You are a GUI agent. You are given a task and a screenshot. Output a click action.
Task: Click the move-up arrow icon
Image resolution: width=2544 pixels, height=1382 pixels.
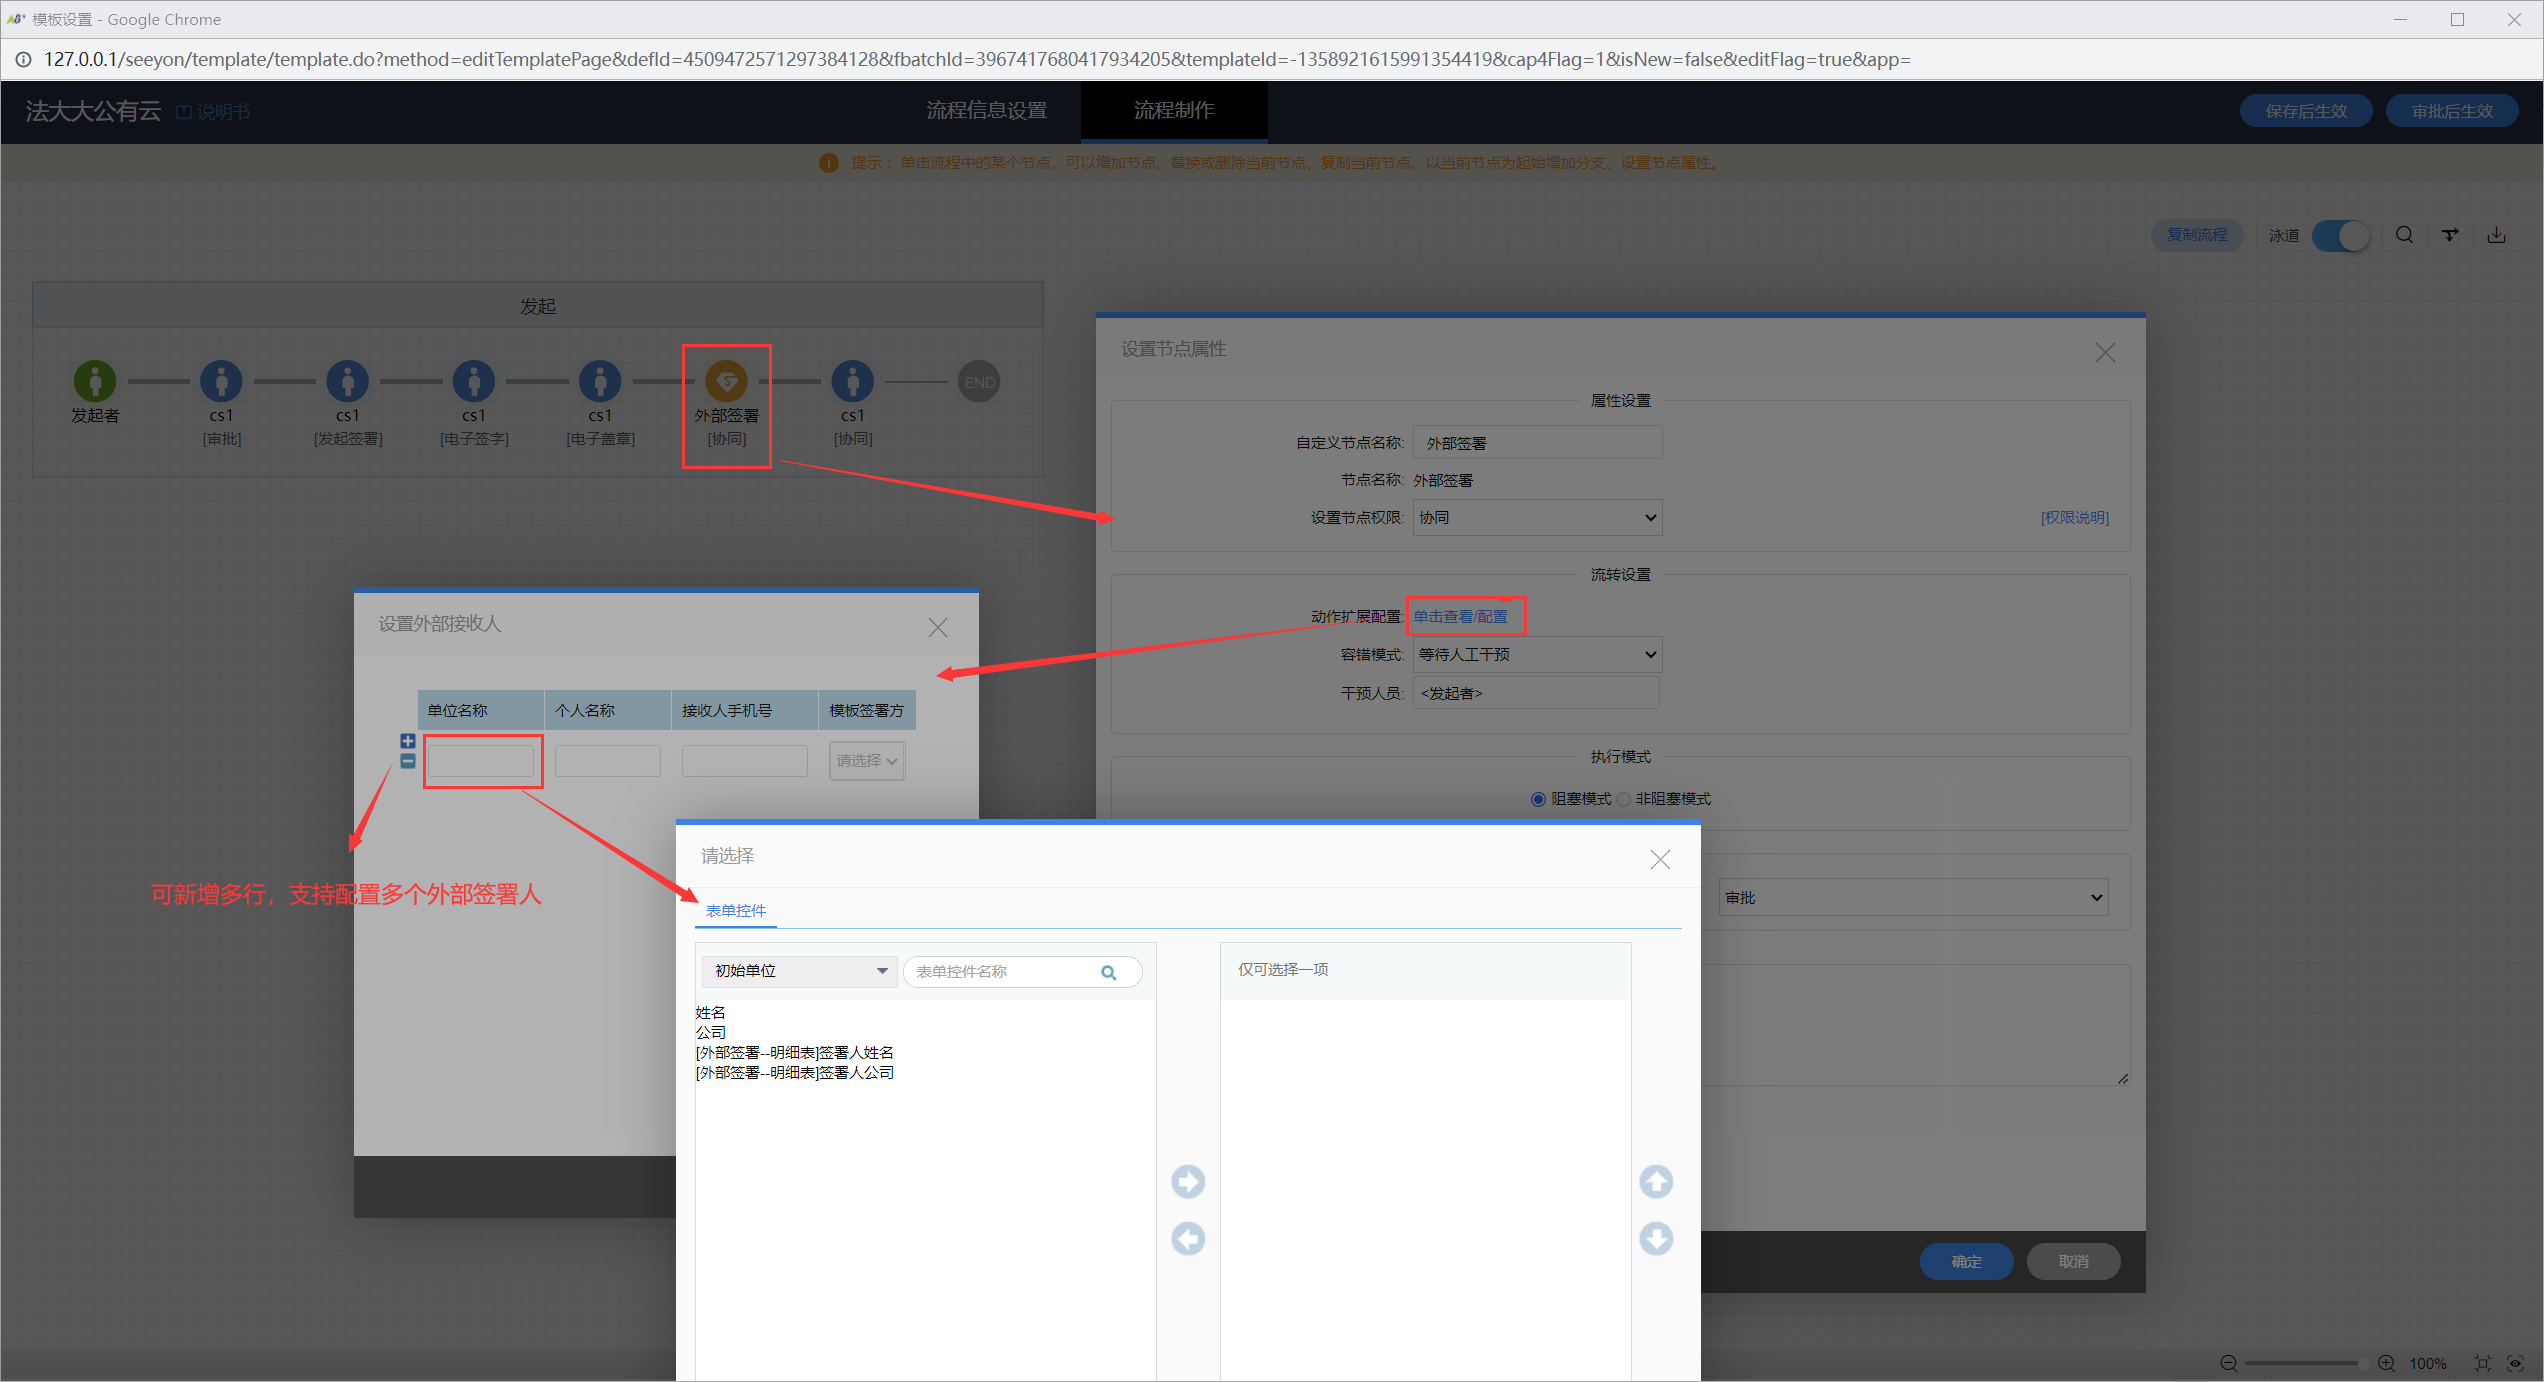click(x=1656, y=1181)
